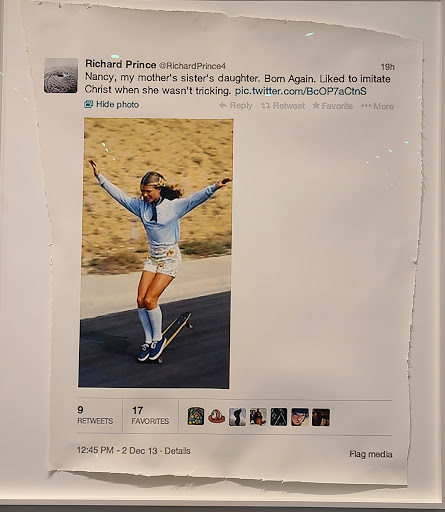Click the Favorite star icon
Screen dimensions: 445x512
[316, 106]
